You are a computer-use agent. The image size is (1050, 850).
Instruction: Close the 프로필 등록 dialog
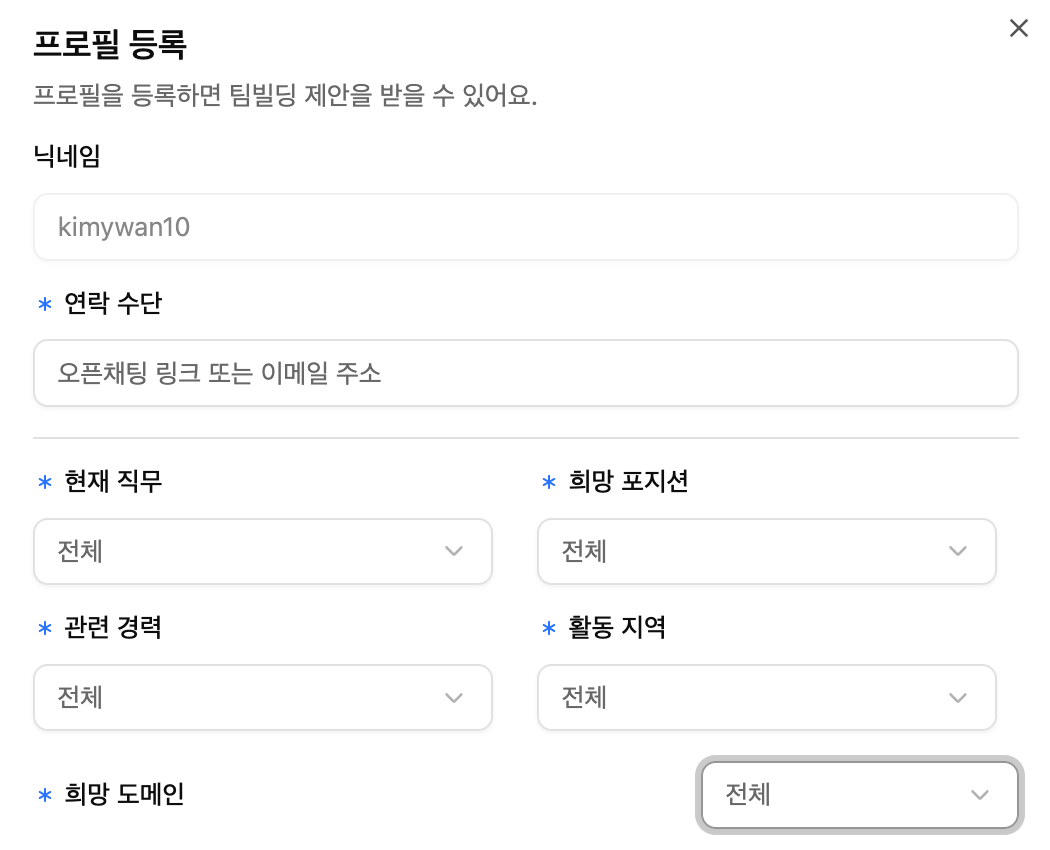1018,28
